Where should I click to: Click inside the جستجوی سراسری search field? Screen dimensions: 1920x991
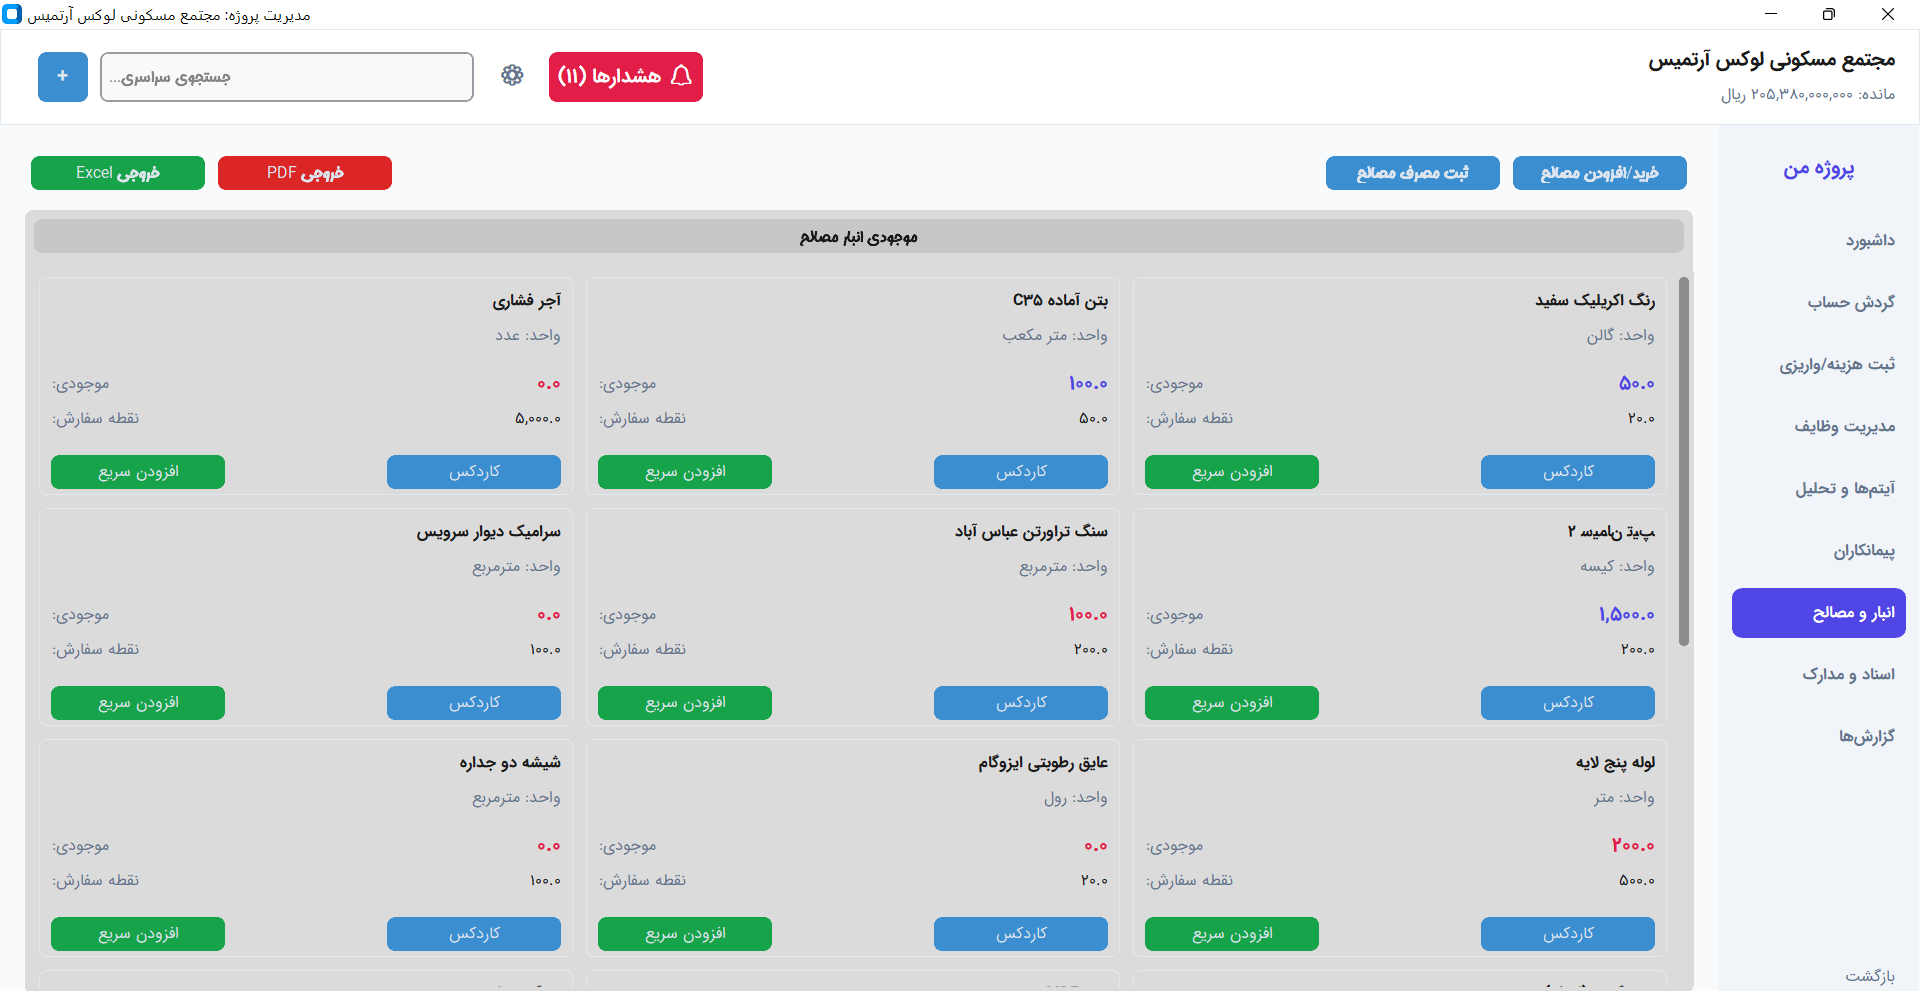coord(287,76)
